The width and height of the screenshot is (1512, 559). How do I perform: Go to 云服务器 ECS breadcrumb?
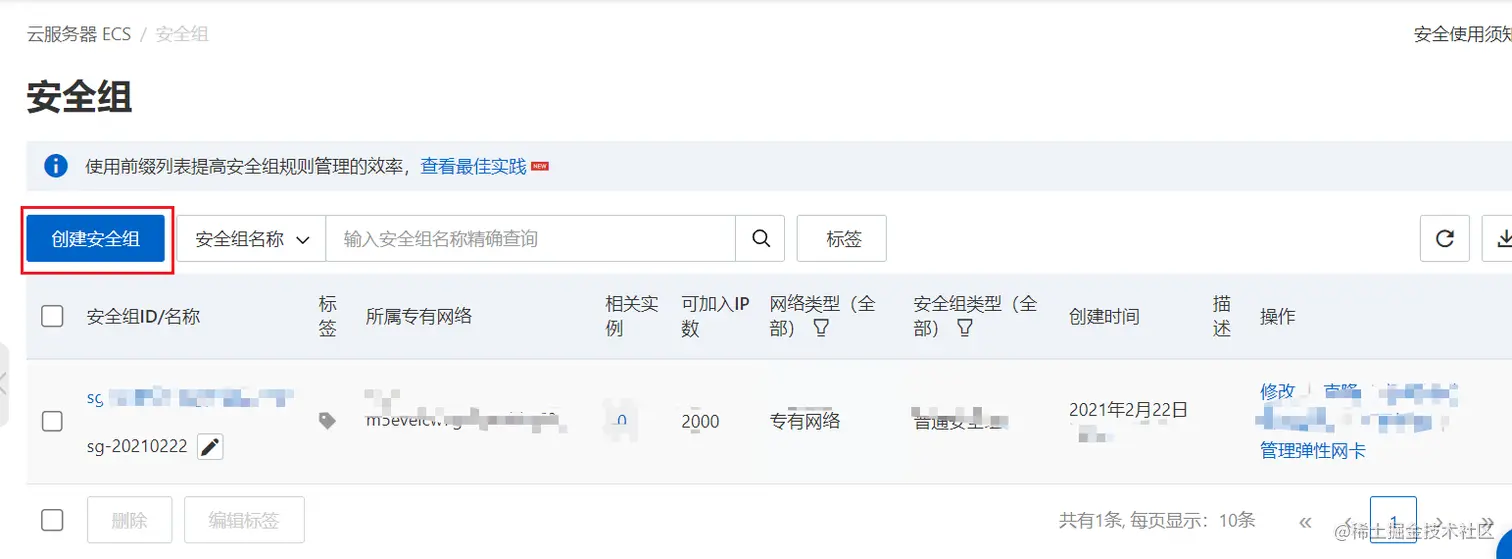tap(79, 34)
